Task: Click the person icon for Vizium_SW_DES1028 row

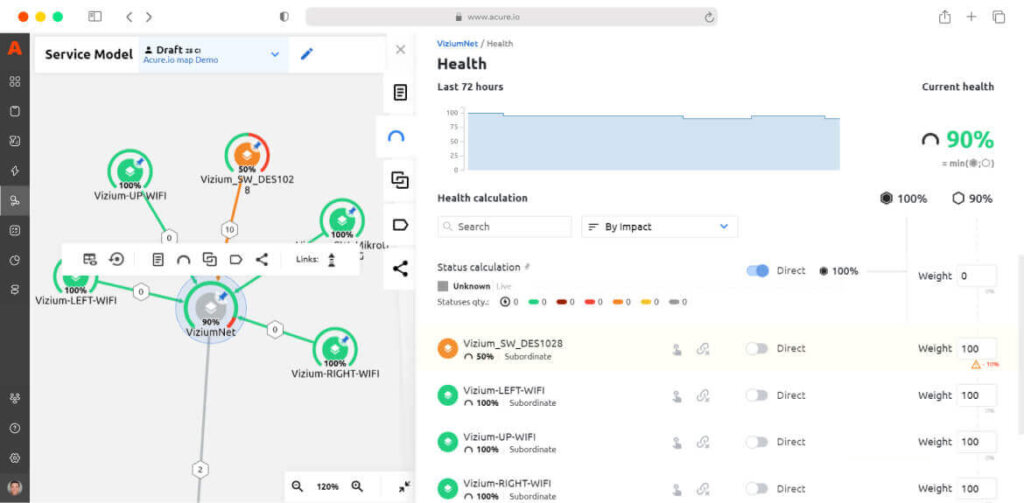Action: point(677,349)
